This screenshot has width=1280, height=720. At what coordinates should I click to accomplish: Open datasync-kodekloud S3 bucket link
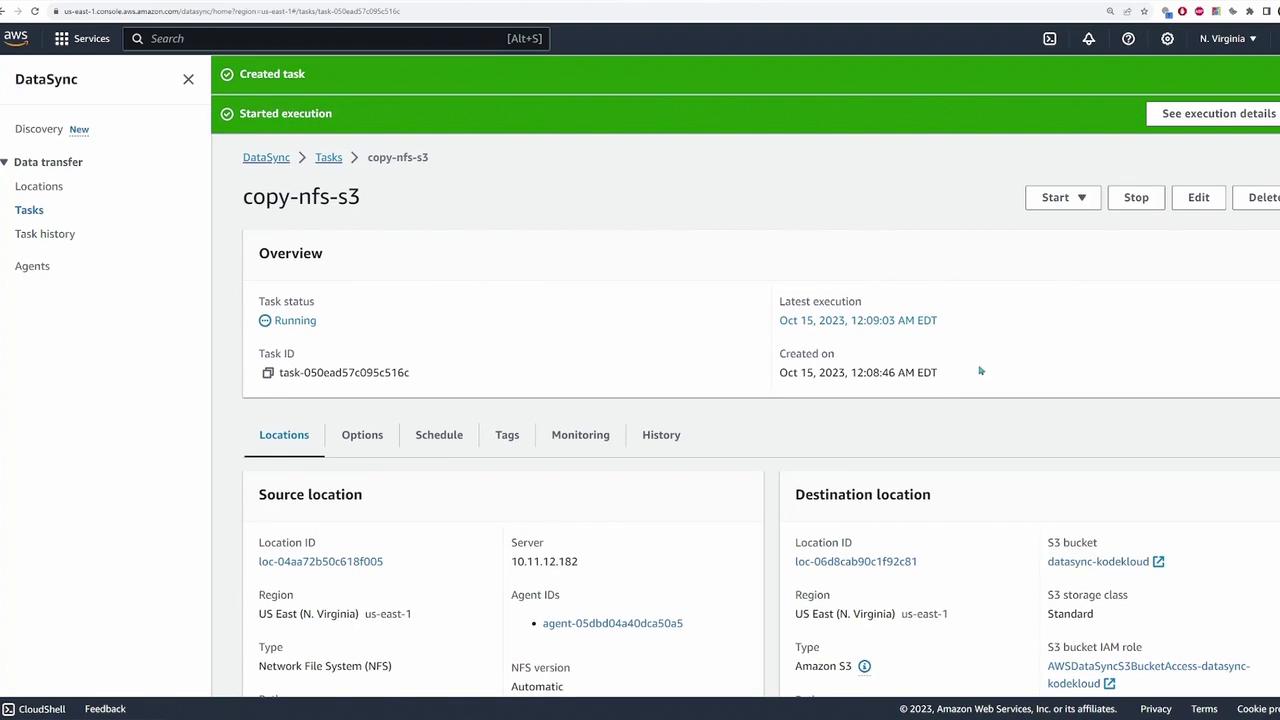coord(1106,561)
